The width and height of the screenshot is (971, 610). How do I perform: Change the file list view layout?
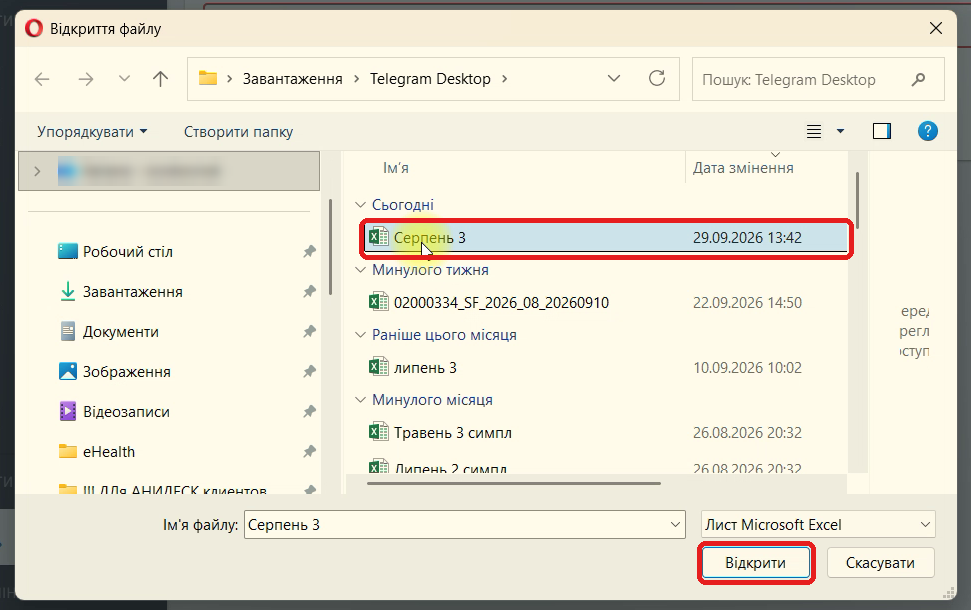point(814,131)
